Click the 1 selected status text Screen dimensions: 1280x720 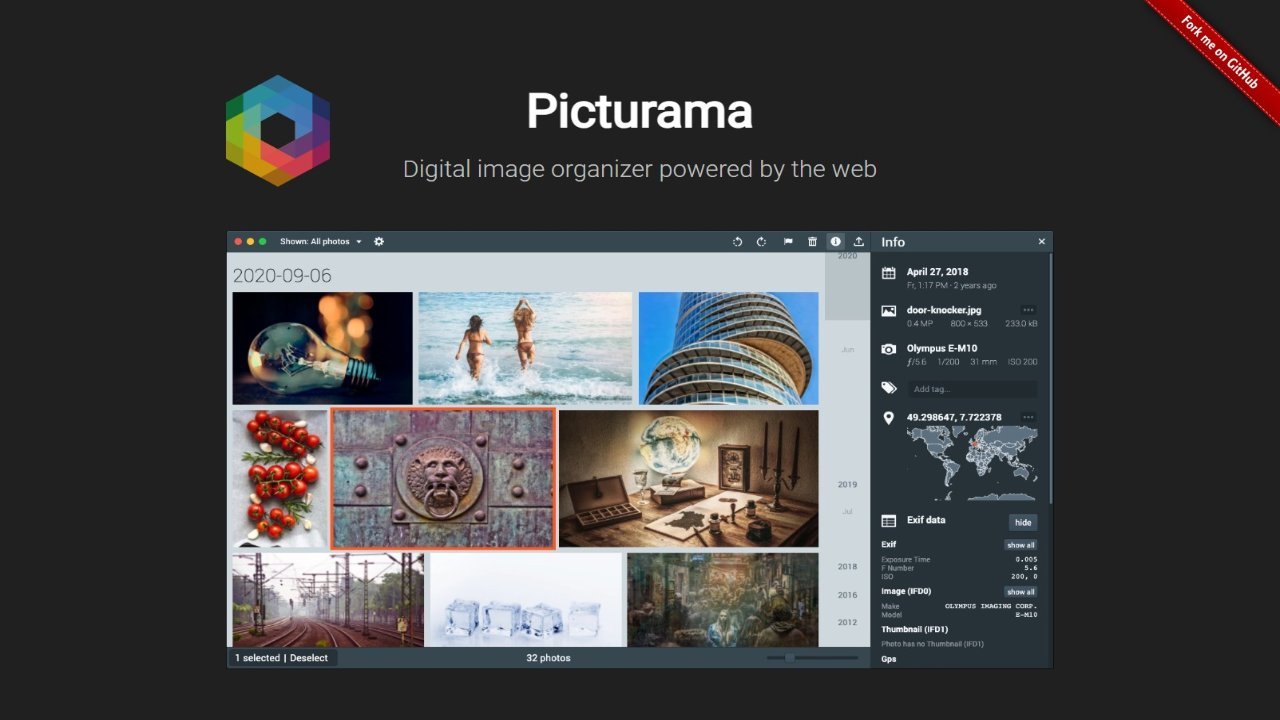[257, 658]
